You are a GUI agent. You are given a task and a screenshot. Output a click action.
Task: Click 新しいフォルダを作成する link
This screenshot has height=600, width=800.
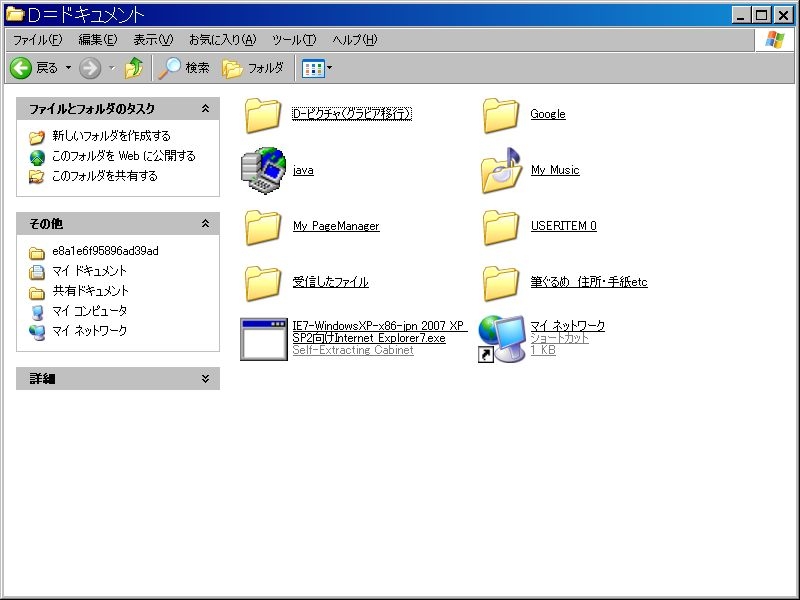(x=111, y=136)
